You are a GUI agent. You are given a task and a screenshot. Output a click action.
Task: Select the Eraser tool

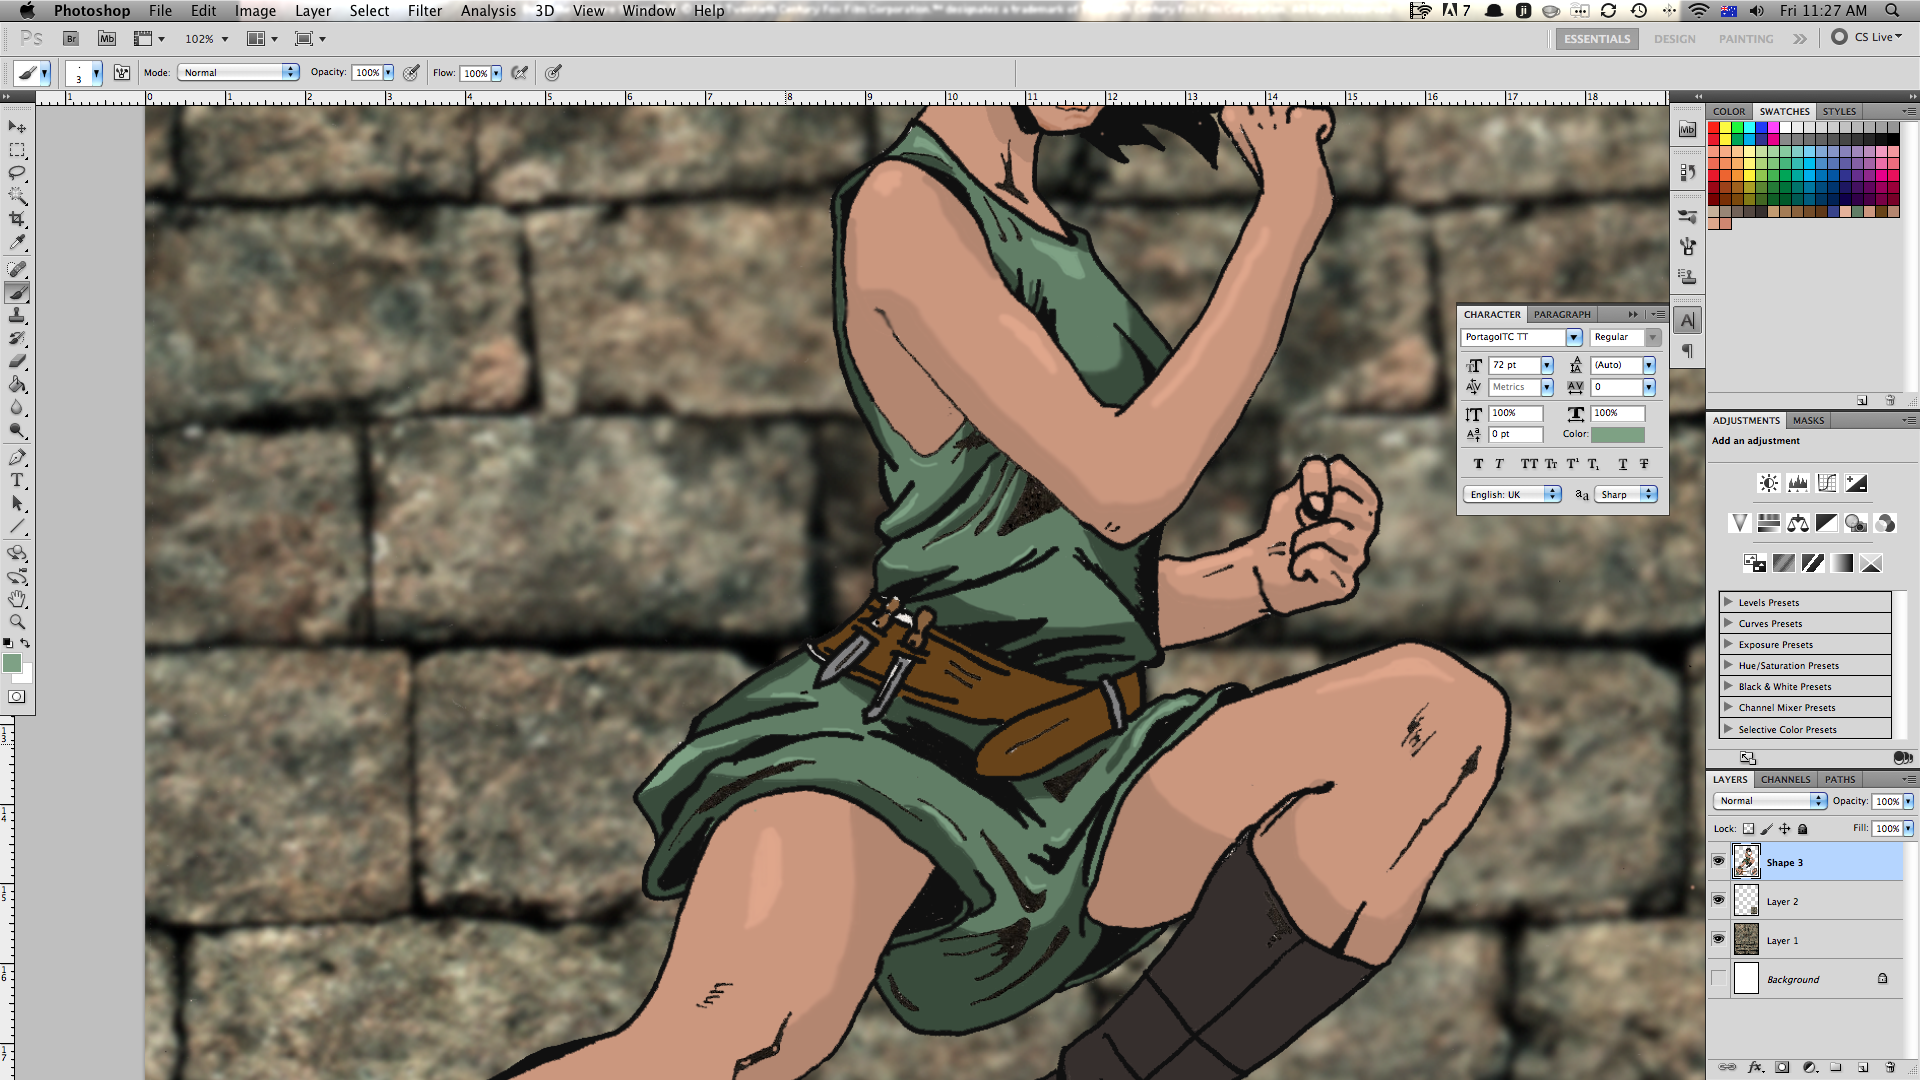(17, 362)
